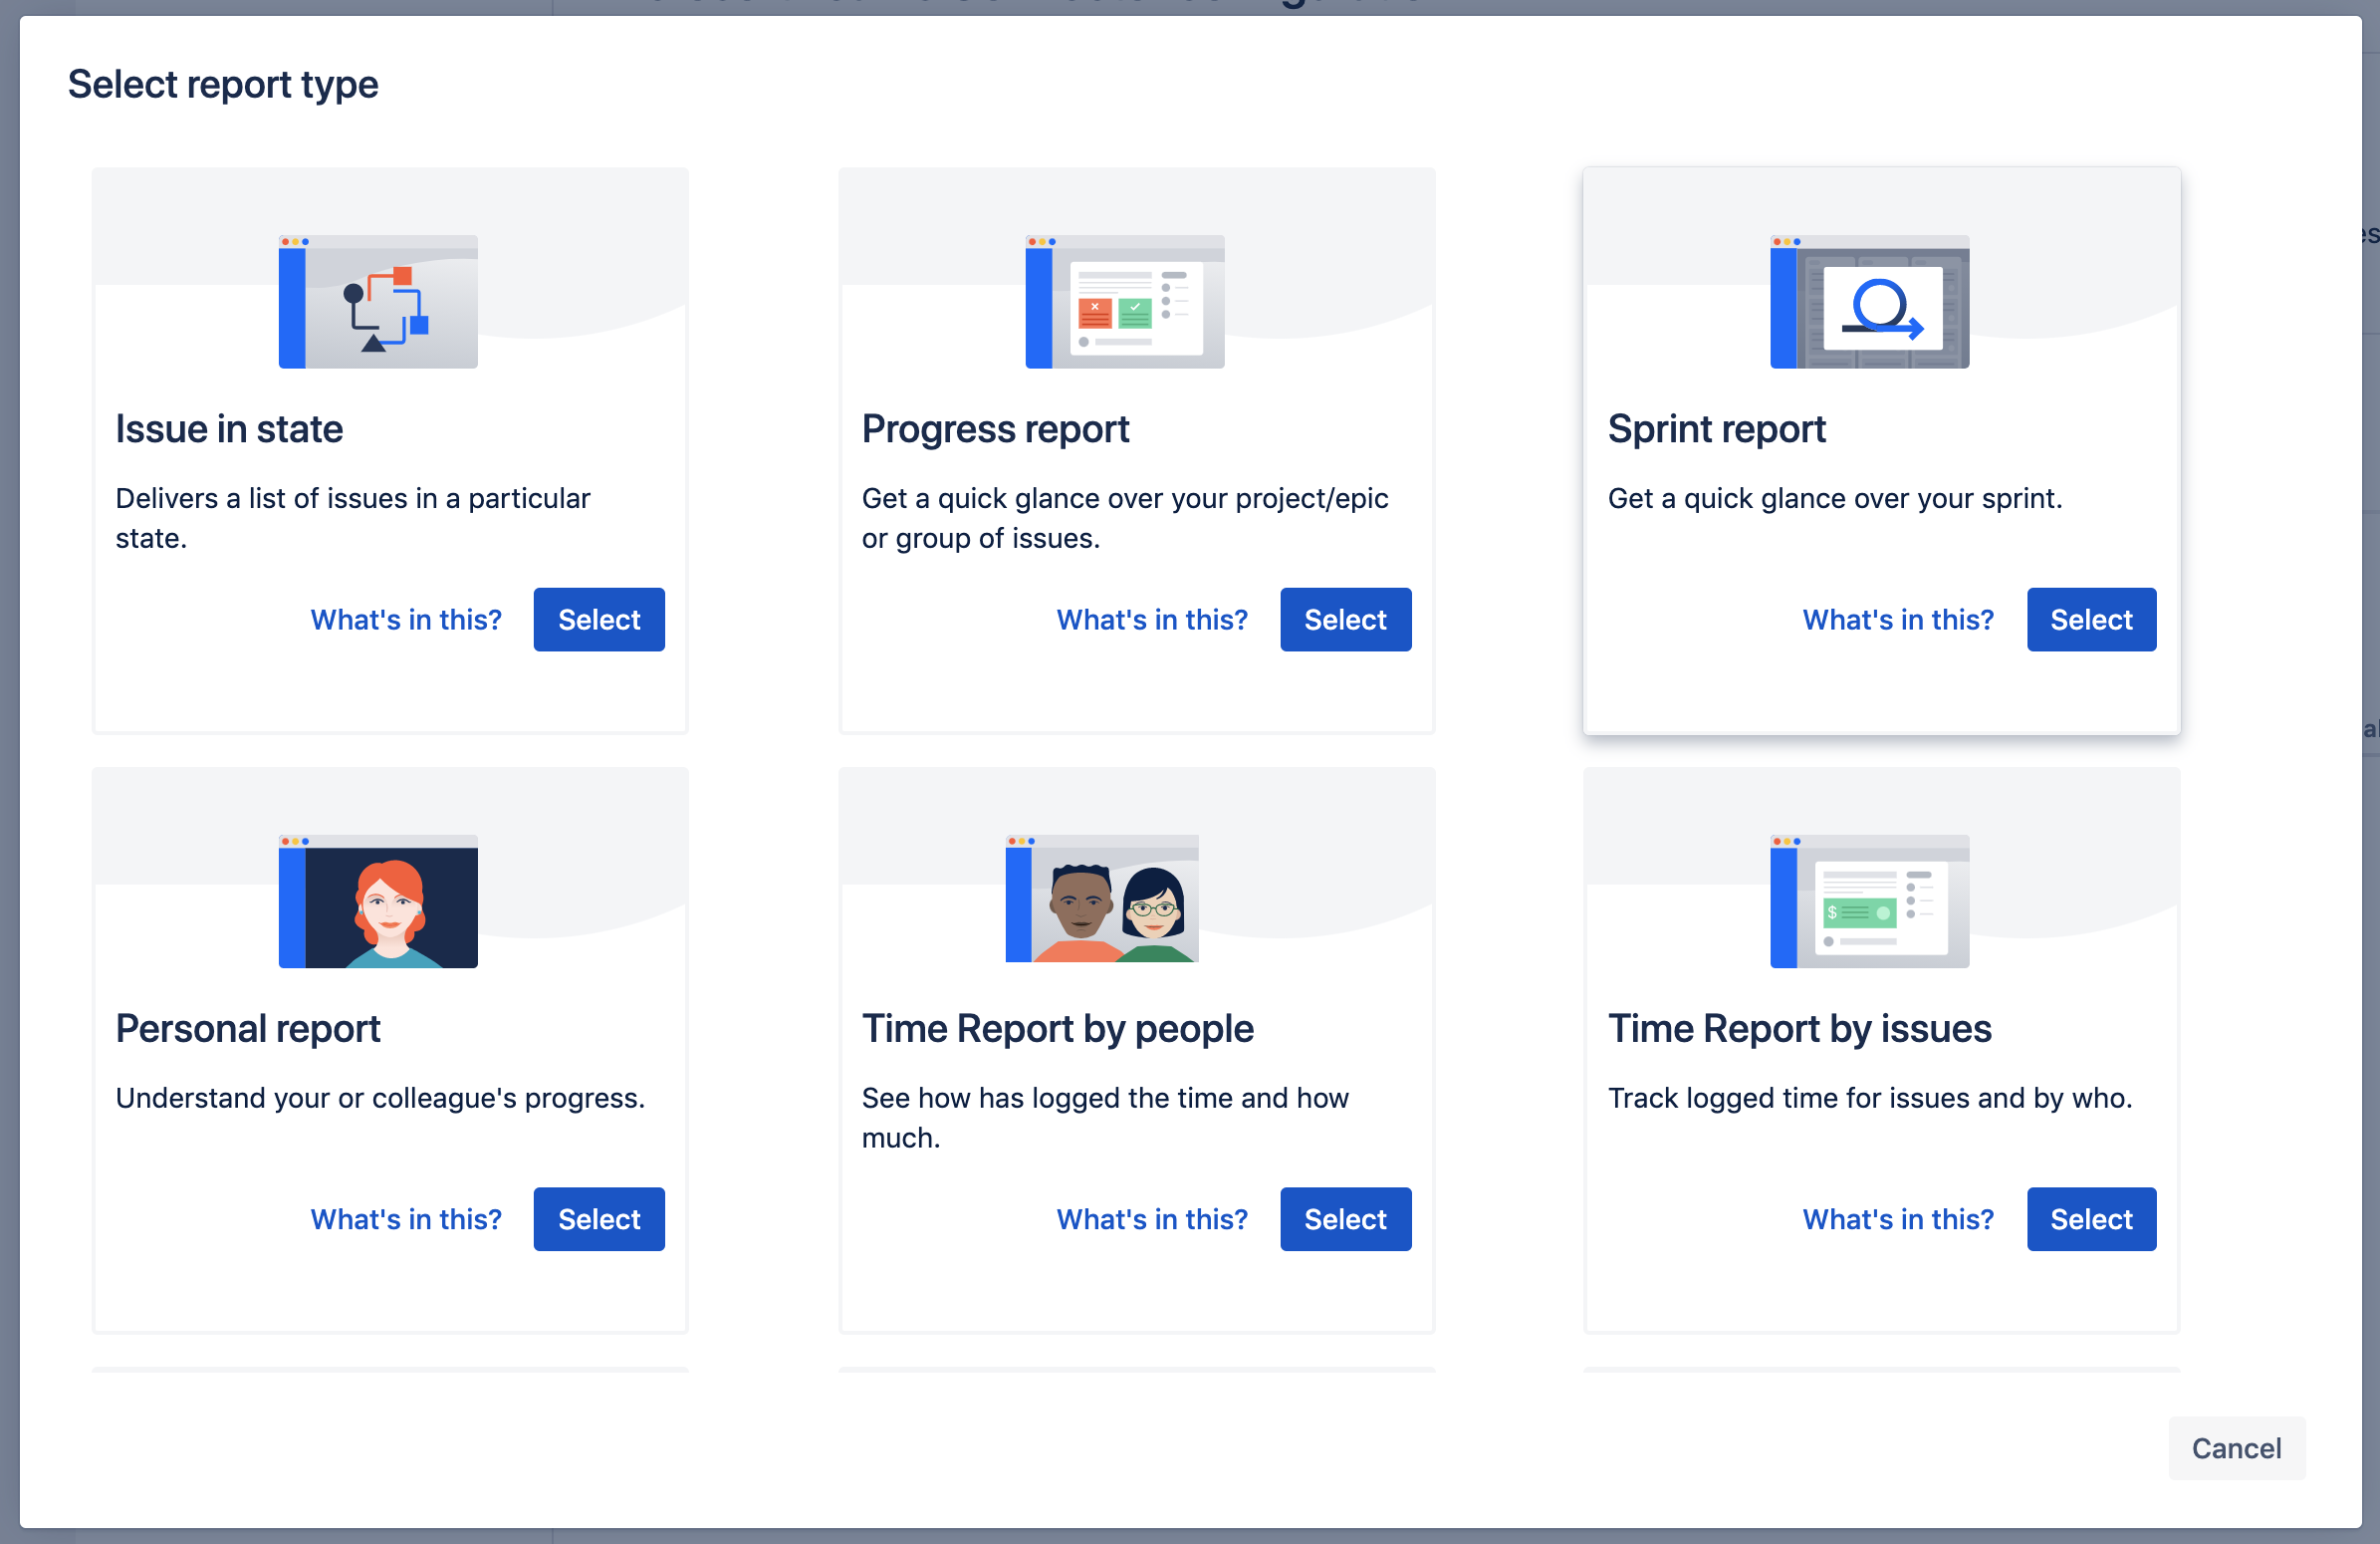Open 'What's in this?' for Progress report
This screenshot has height=1544, width=2380.
[1152, 620]
